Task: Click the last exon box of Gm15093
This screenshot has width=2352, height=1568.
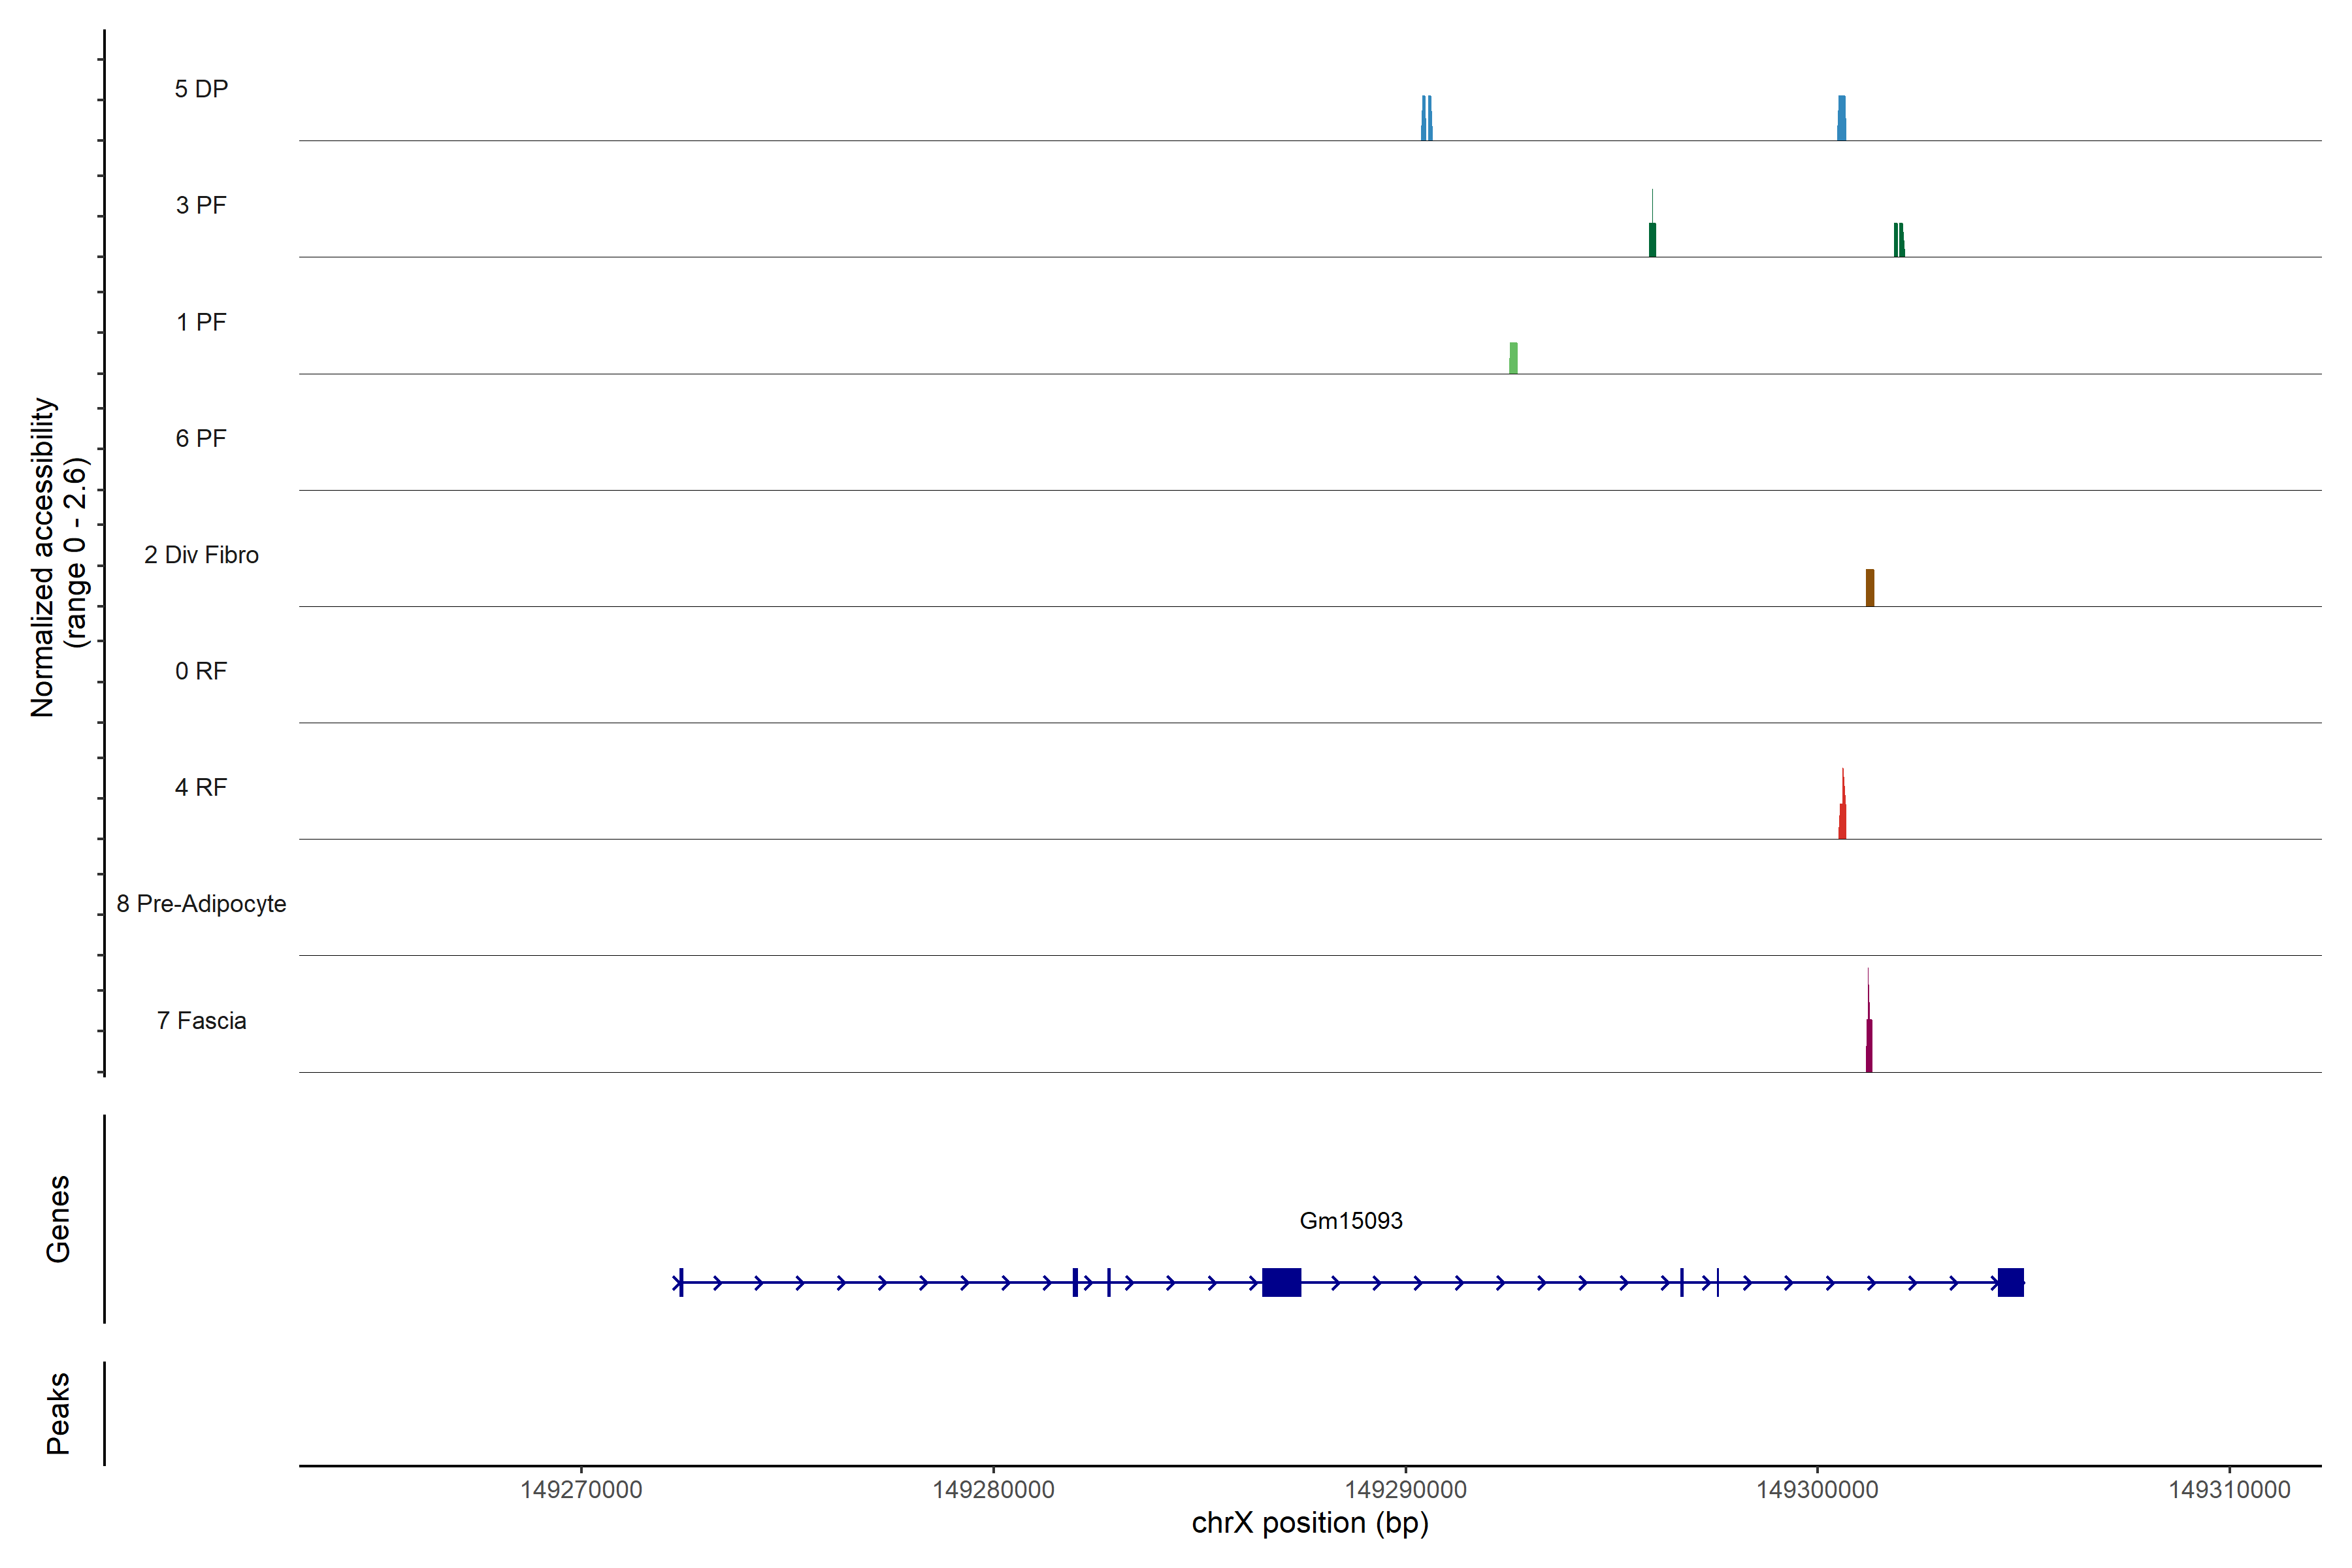Action: click(2010, 1282)
